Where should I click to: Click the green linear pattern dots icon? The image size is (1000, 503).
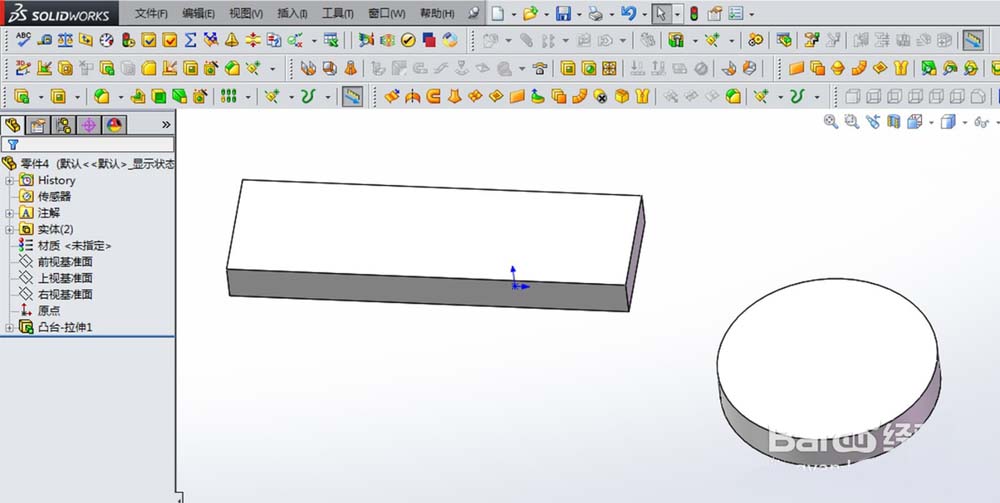[x=228, y=96]
